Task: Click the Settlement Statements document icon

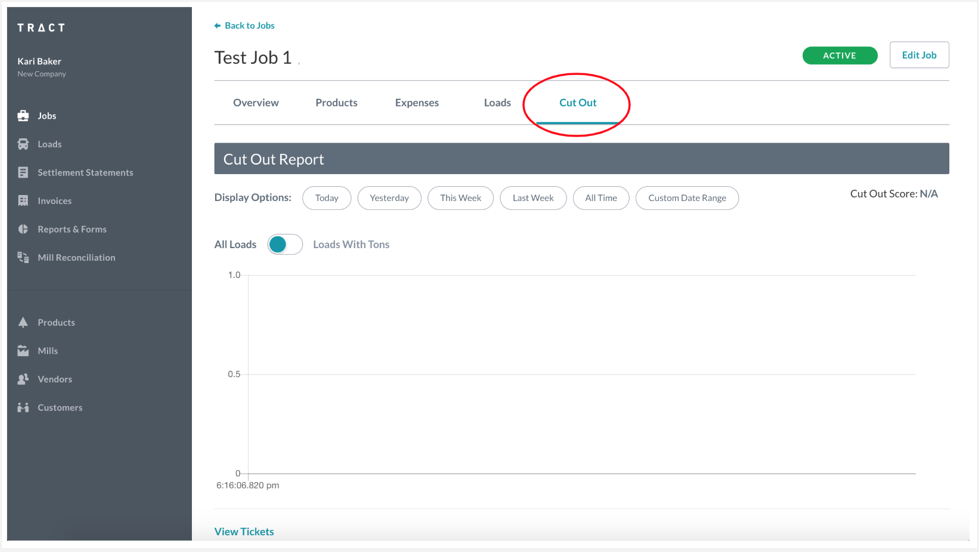Action: coord(23,173)
